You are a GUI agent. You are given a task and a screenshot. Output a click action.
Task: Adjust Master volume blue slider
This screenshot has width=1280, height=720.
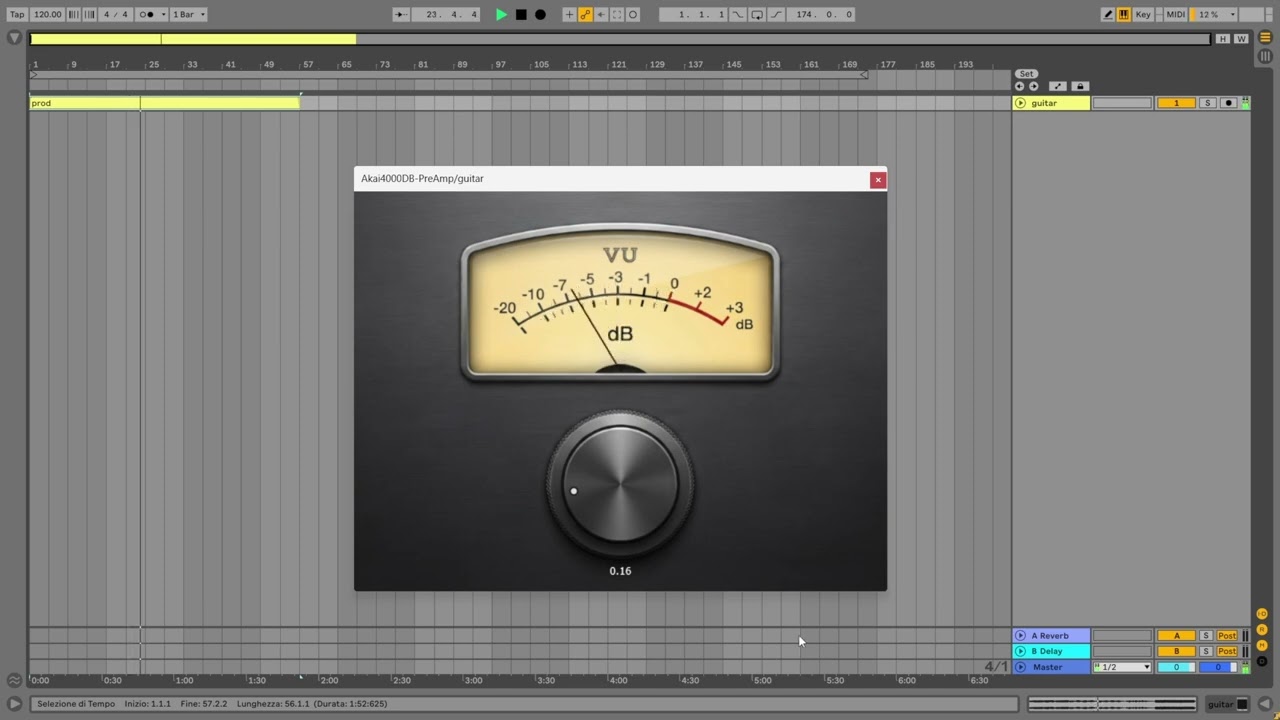click(x=1218, y=667)
